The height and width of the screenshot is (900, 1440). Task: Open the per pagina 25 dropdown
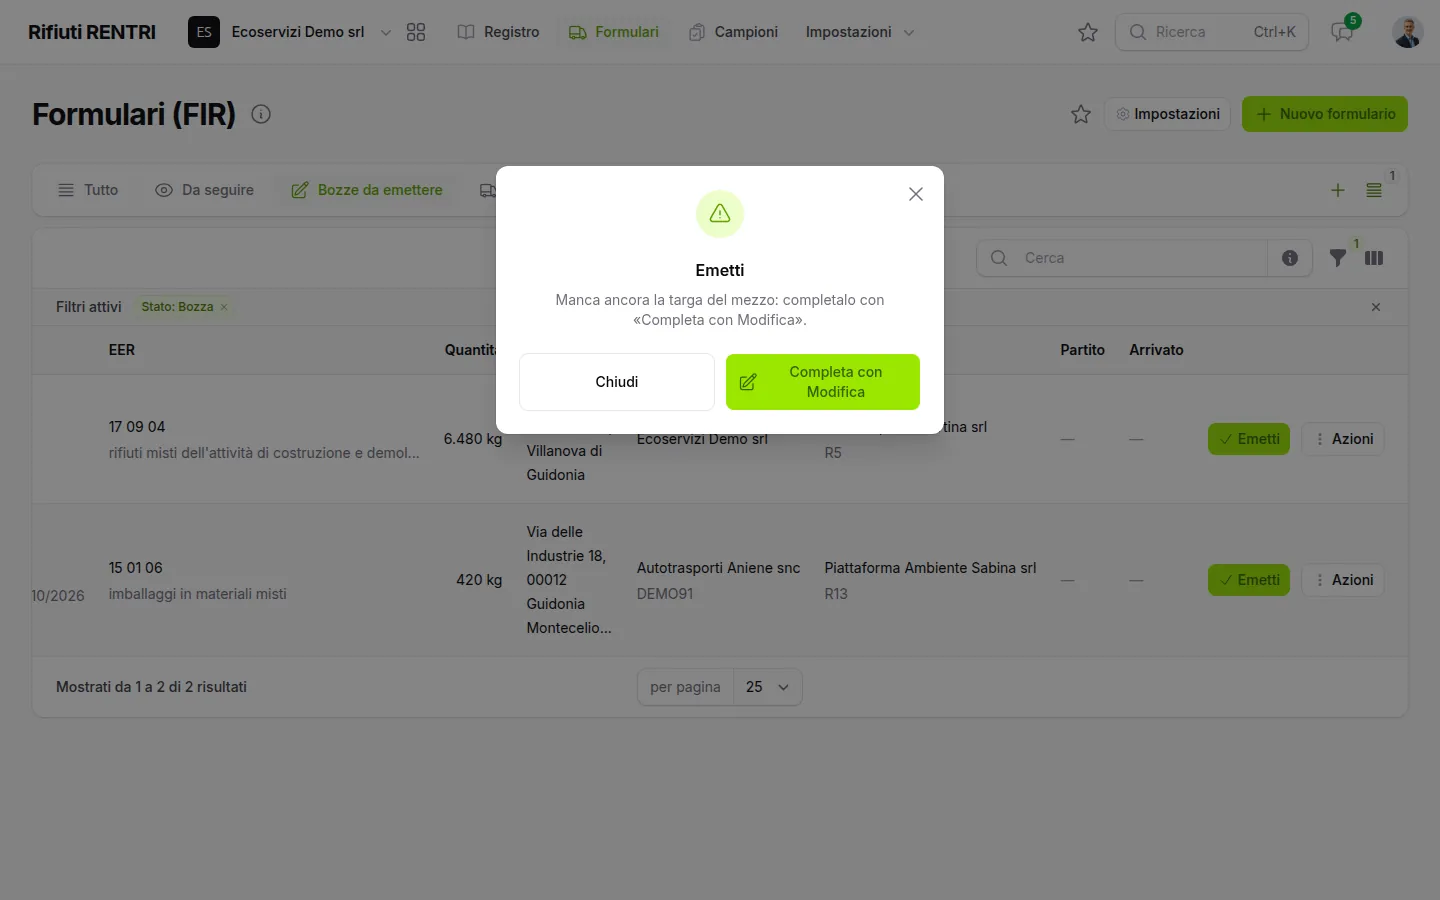768,687
